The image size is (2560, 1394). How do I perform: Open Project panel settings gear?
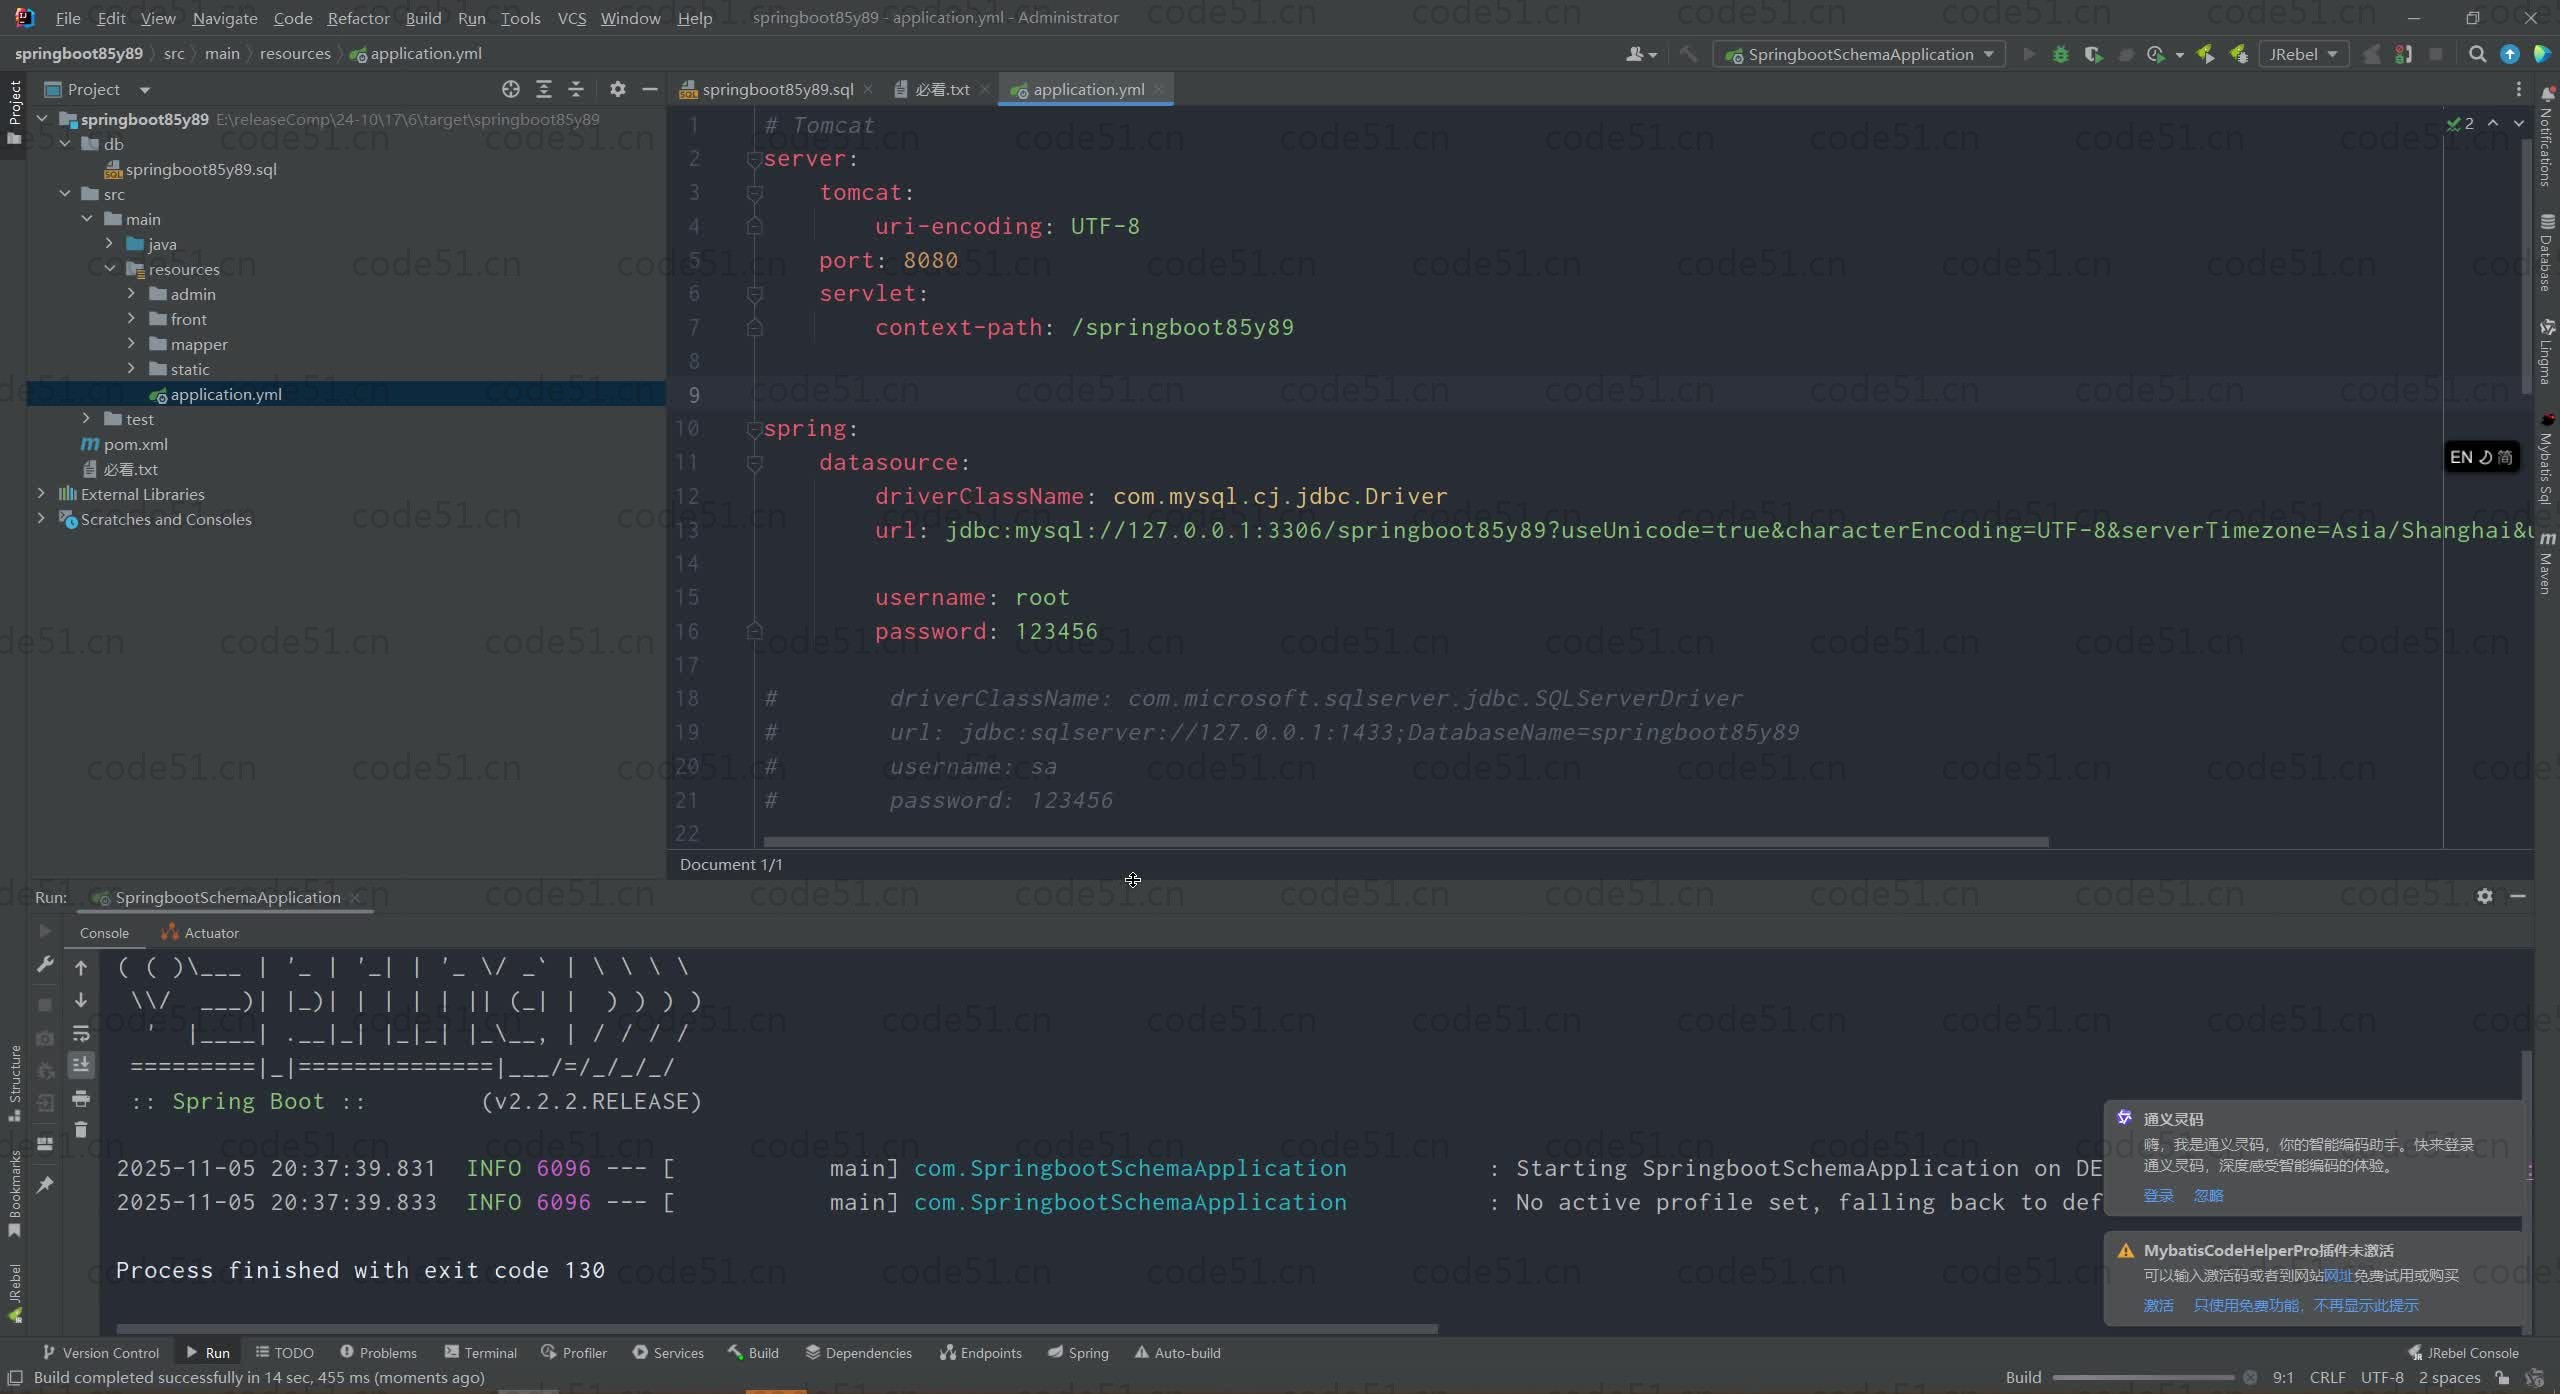click(617, 89)
